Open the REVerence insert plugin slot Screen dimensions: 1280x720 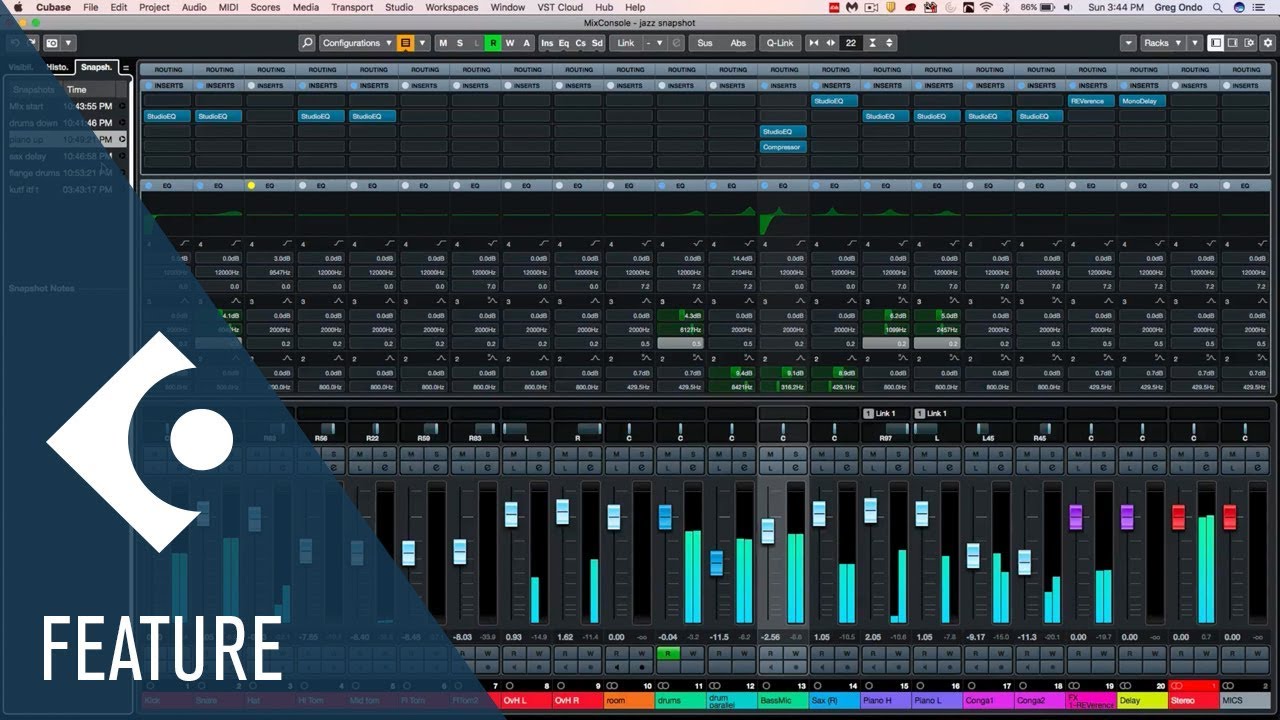click(1092, 101)
